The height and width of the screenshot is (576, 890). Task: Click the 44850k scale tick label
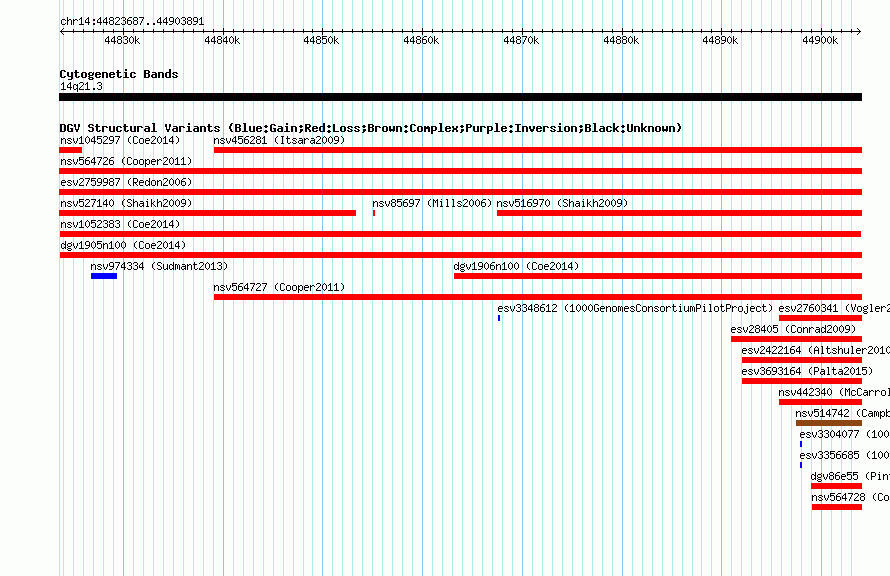click(321, 40)
